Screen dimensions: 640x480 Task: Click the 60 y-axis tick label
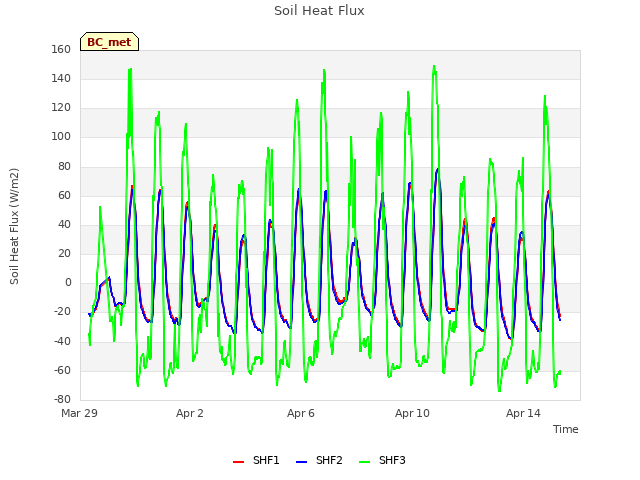pos(64,195)
